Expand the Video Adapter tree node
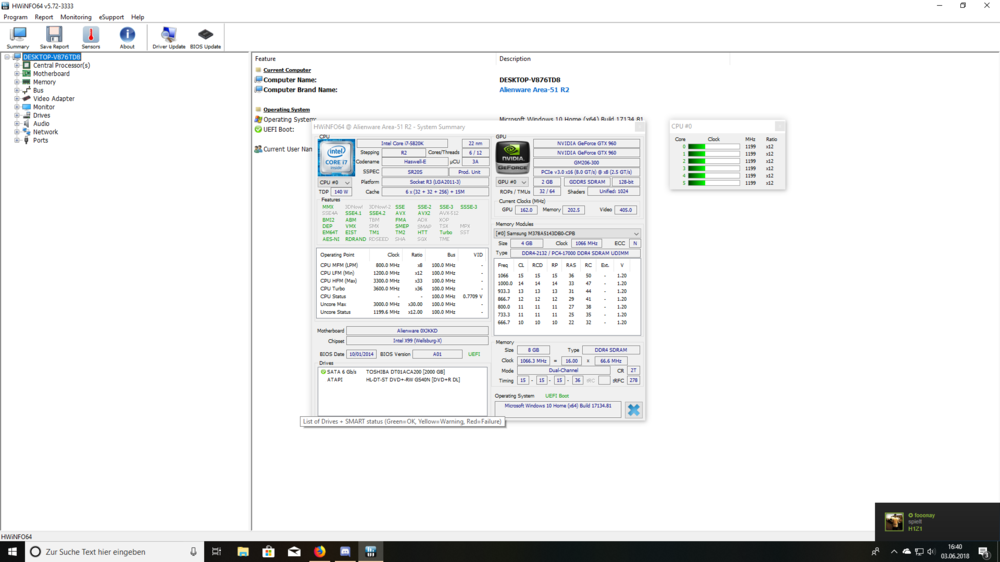The height and width of the screenshot is (562, 1000). 17,99
